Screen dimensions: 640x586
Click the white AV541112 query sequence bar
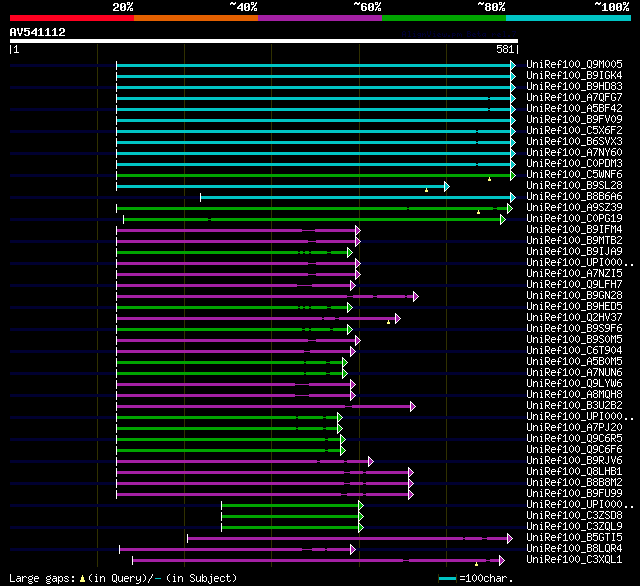[264, 41]
